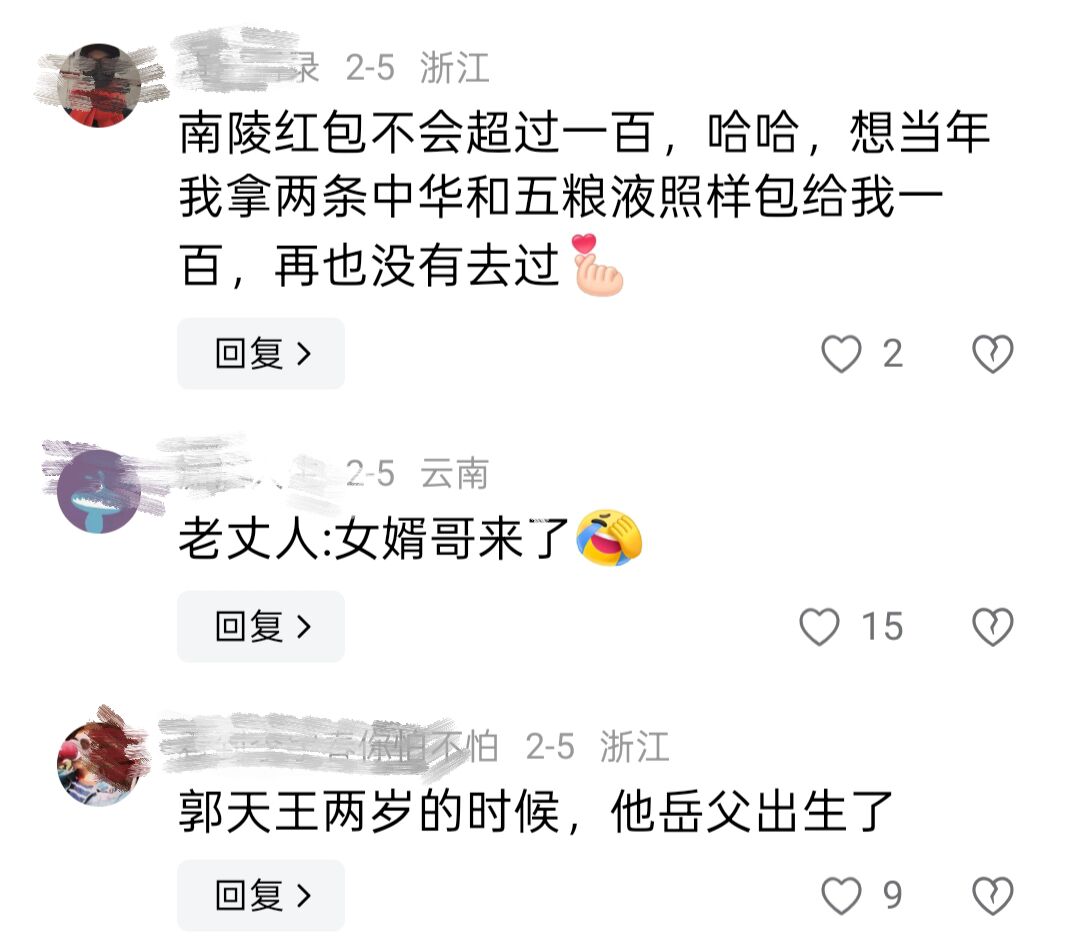Screen dimensions: 1080x944
Task: Dislike the 南陵红包 comment using broken heart
Action: click(x=993, y=354)
